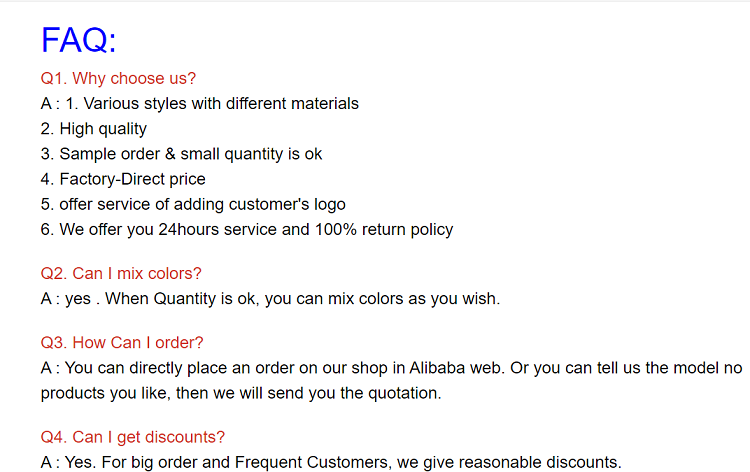Image resolution: width=750 pixels, height=472 pixels.
Task: Click the line '2. High quality'
Action: 94,129
